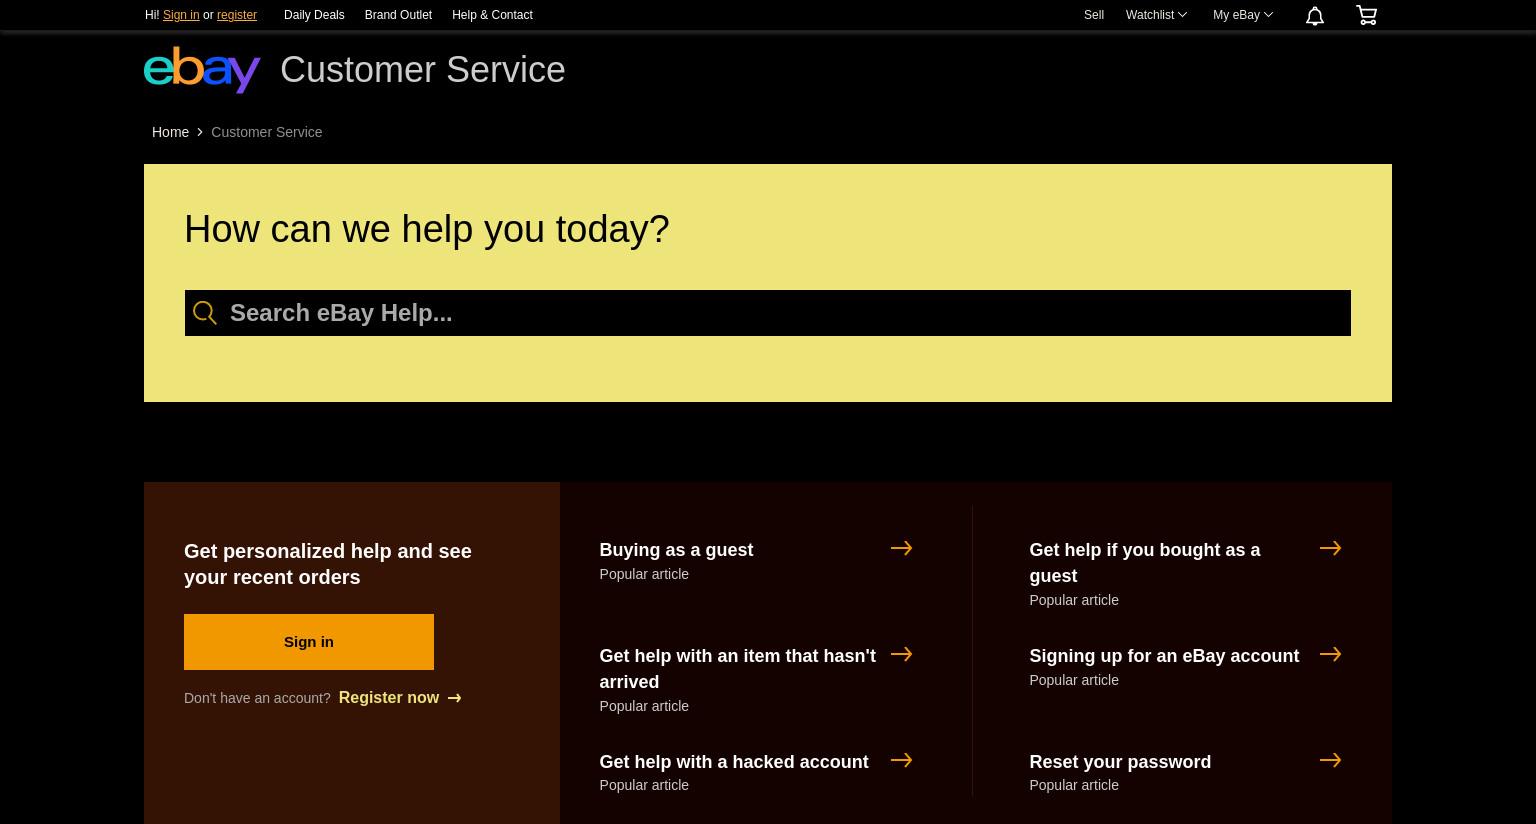The height and width of the screenshot is (824, 1536).
Task: Open the shopping cart icon
Action: (x=1366, y=15)
